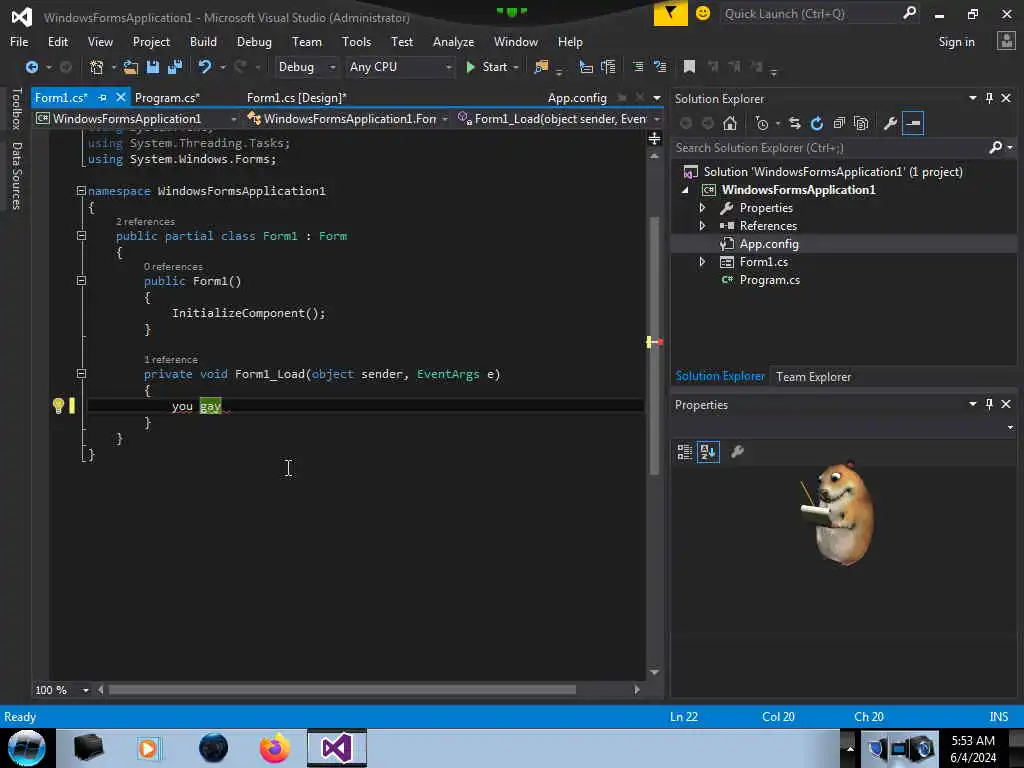Open the Debug menu
Image resolution: width=1024 pixels, height=768 pixels.
(x=254, y=41)
